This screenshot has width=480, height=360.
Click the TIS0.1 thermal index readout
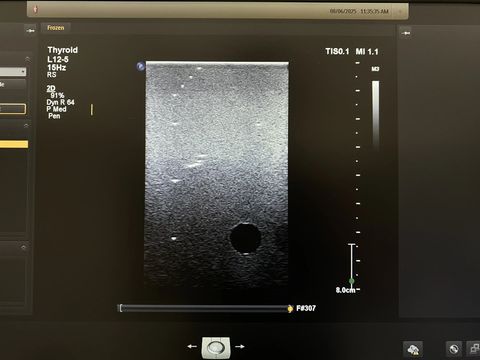[x=337, y=51]
